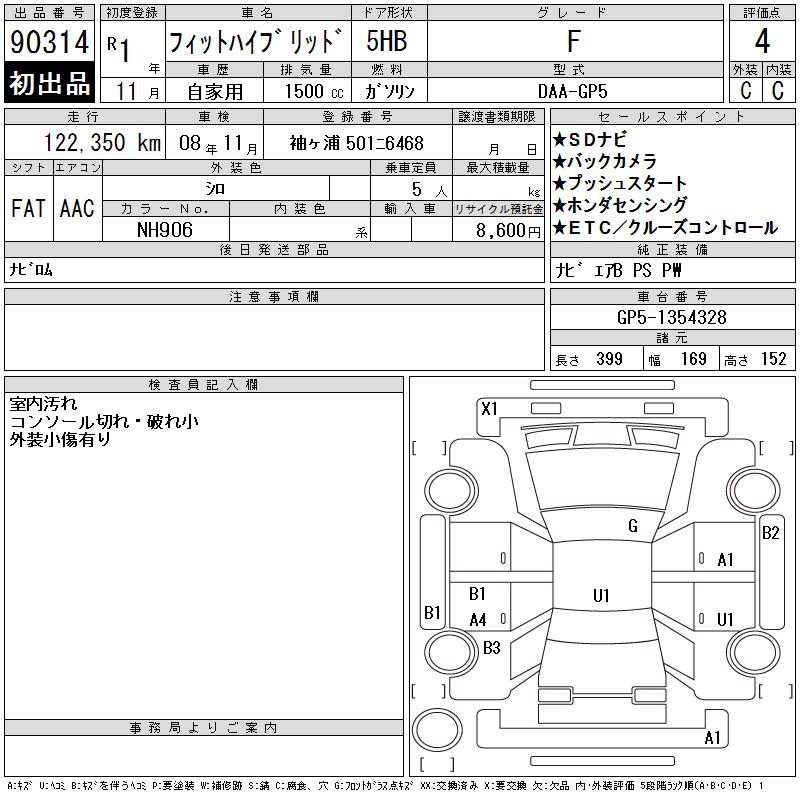Viewport: 800px width, 800px height.
Task: Select the B2 damage marker on diagram
Action: 770,533
